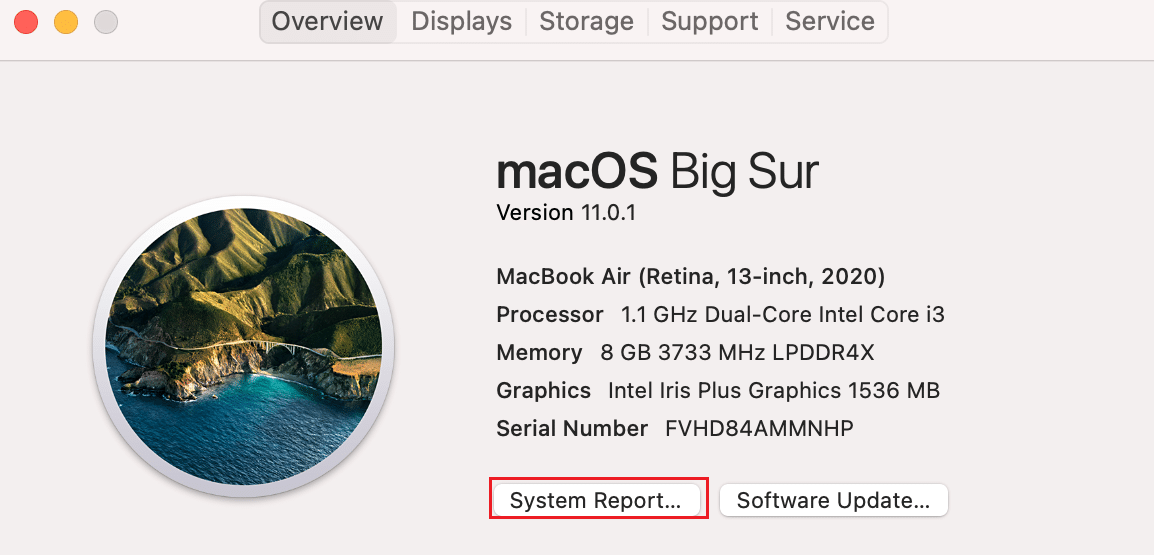Close the About This Mac window
The image size is (1154, 555).
25,21
